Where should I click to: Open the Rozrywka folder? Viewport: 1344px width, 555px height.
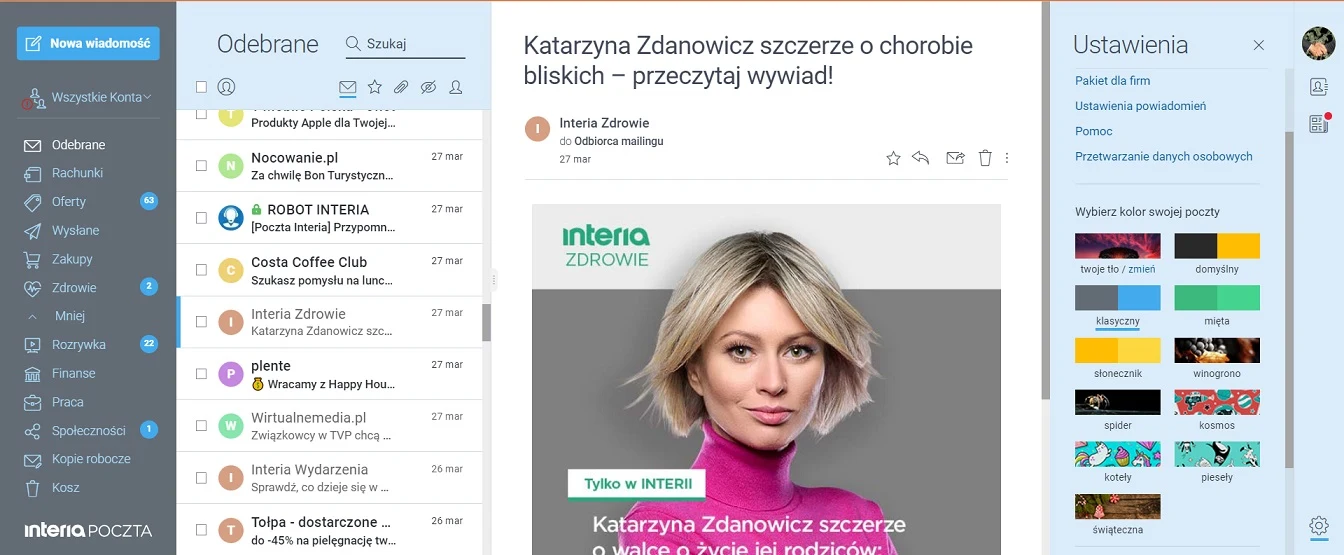click(78, 345)
